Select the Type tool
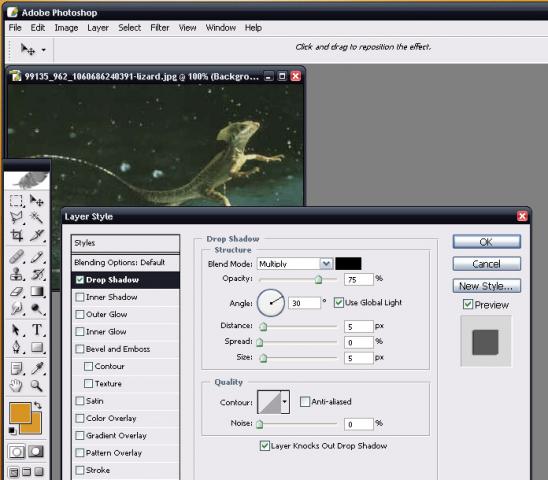The image size is (548, 480). [36, 330]
